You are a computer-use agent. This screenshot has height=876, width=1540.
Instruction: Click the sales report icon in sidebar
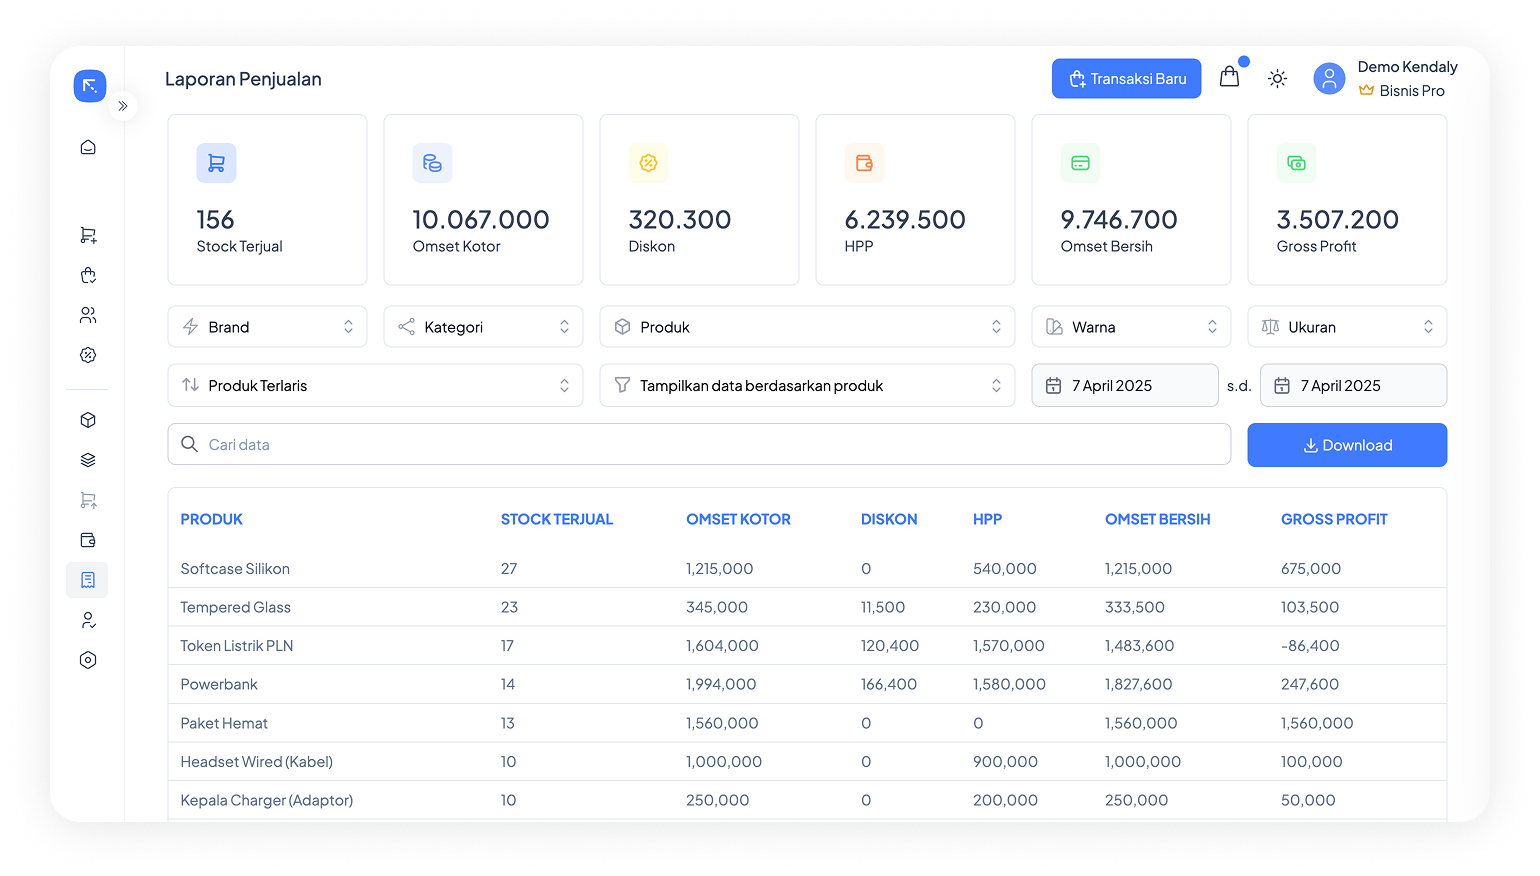(x=88, y=580)
